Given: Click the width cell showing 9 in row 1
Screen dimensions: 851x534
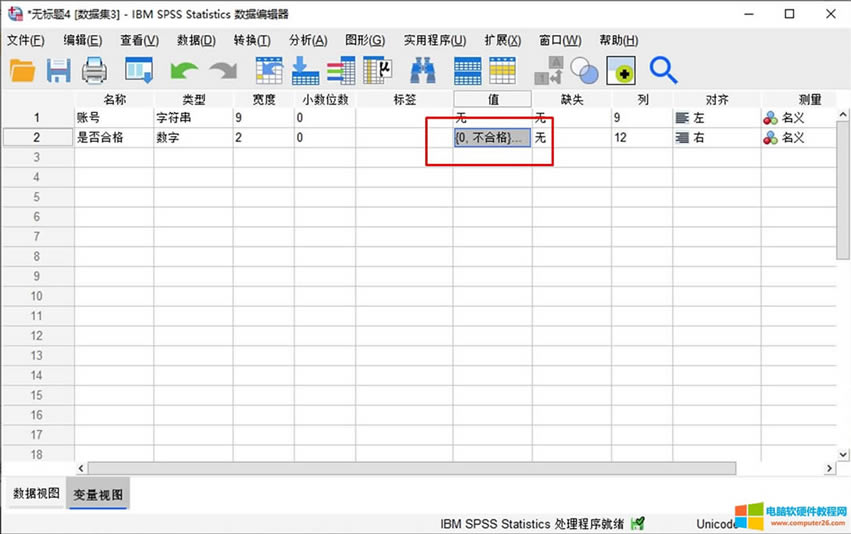Looking at the screenshot, I should click(x=263, y=118).
